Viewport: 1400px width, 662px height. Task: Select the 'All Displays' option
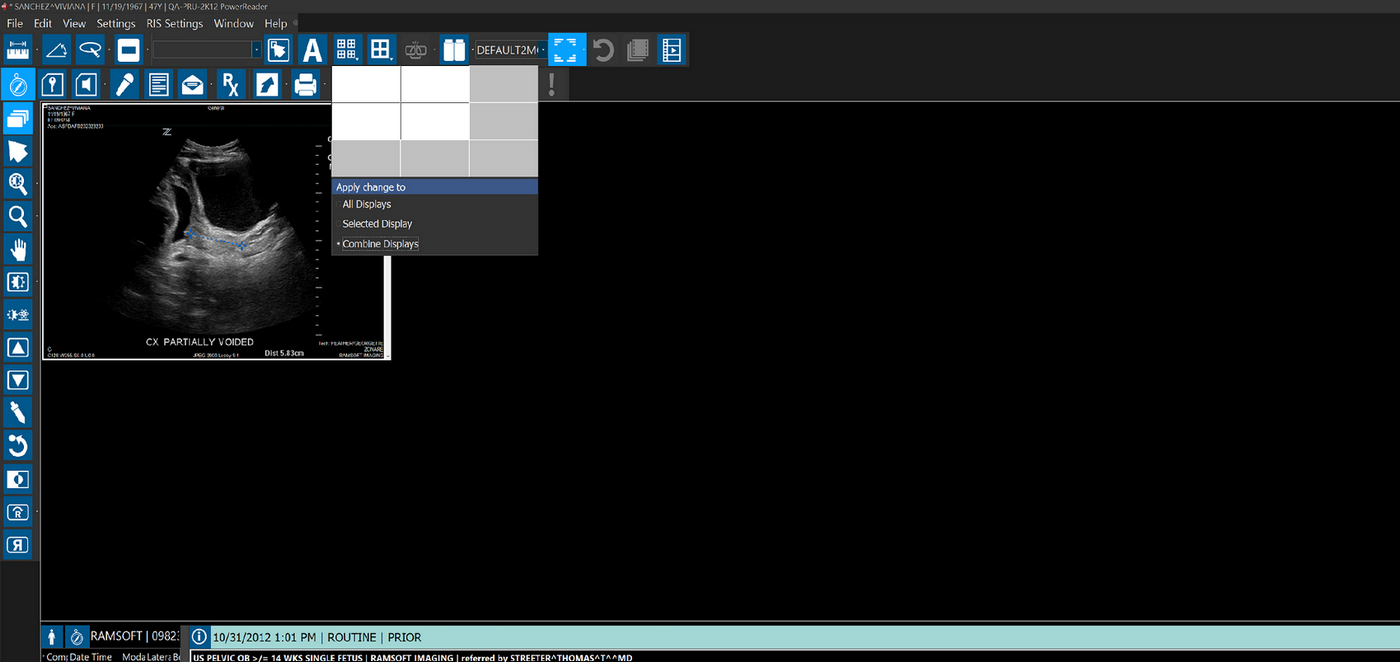[367, 205]
